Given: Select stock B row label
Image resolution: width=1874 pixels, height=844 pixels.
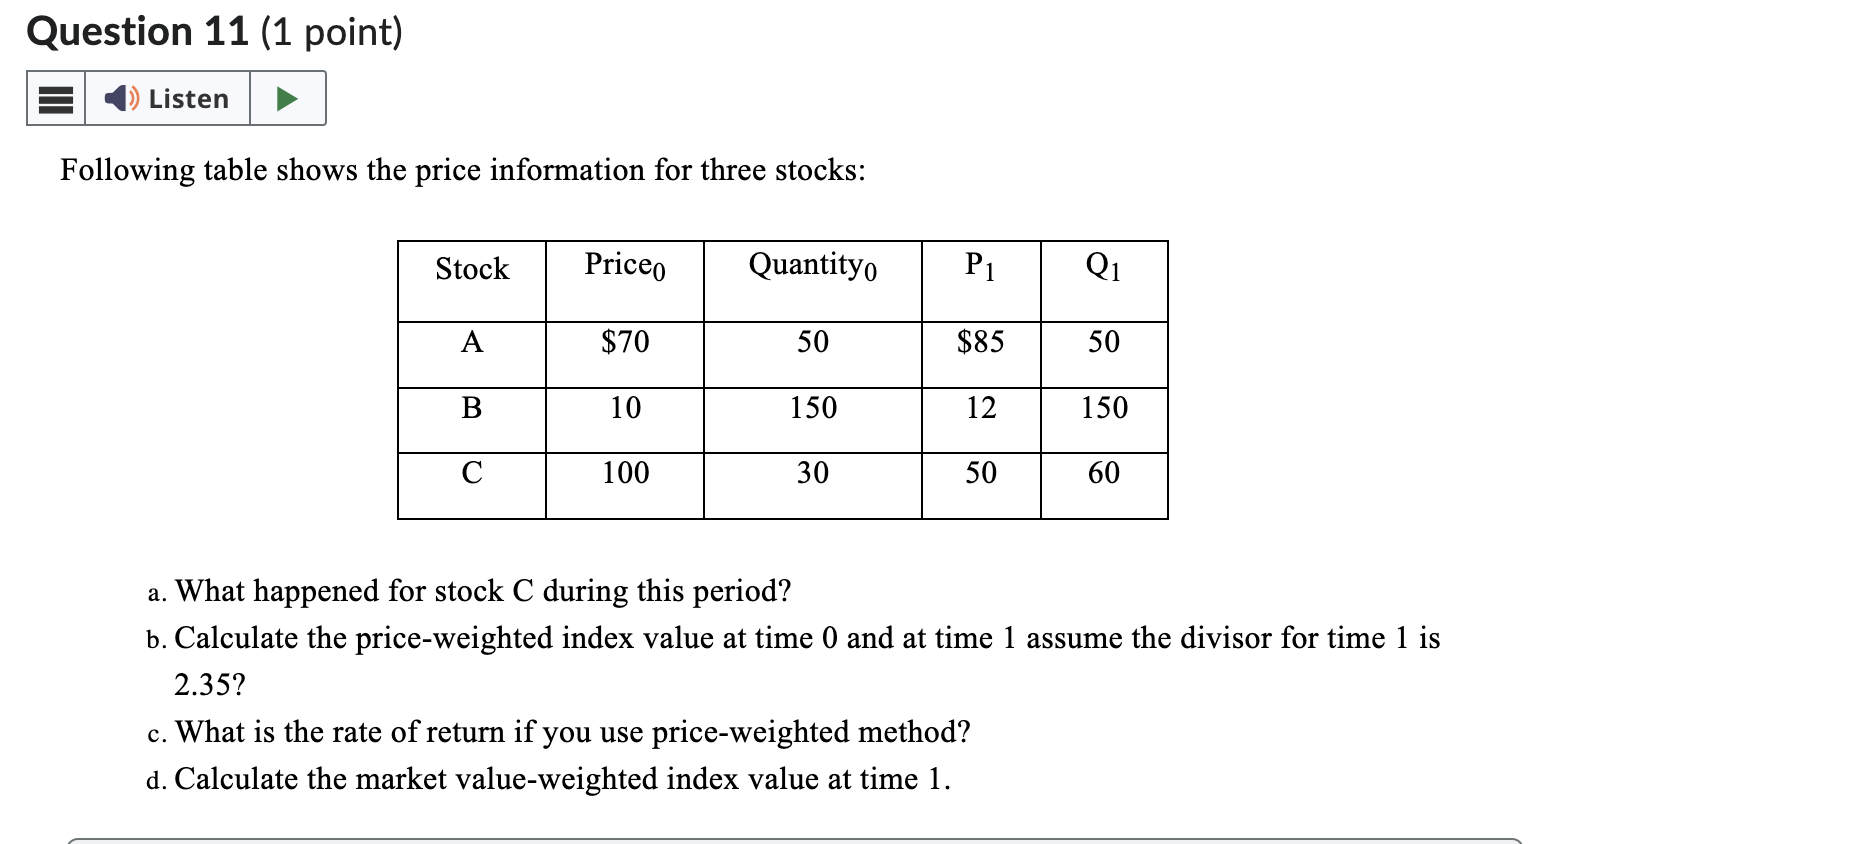Looking at the screenshot, I should click(x=470, y=408).
